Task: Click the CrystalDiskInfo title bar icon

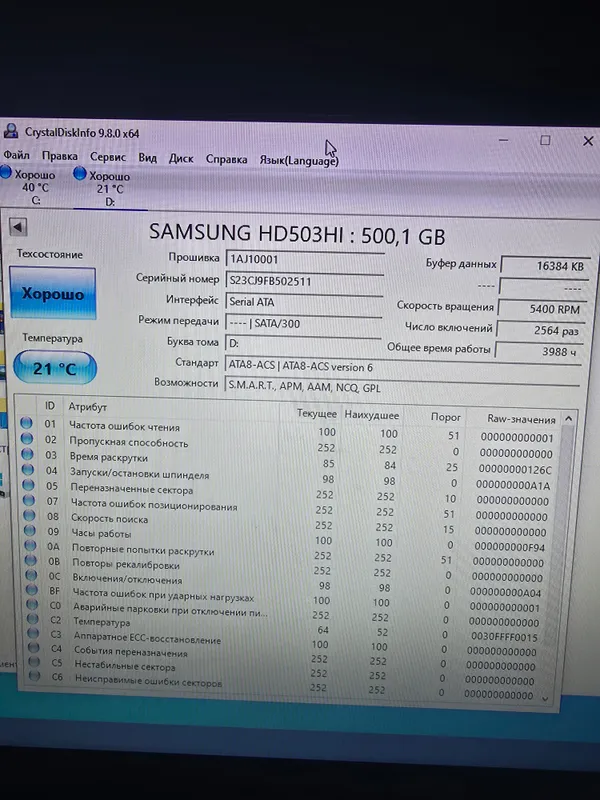Action: pyautogui.click(x=11, y=132)
